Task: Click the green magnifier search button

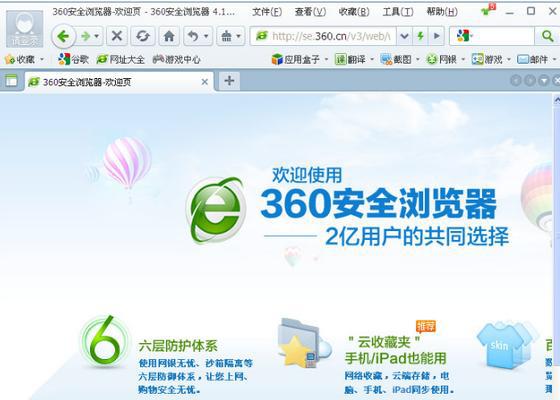Action: 547,36
